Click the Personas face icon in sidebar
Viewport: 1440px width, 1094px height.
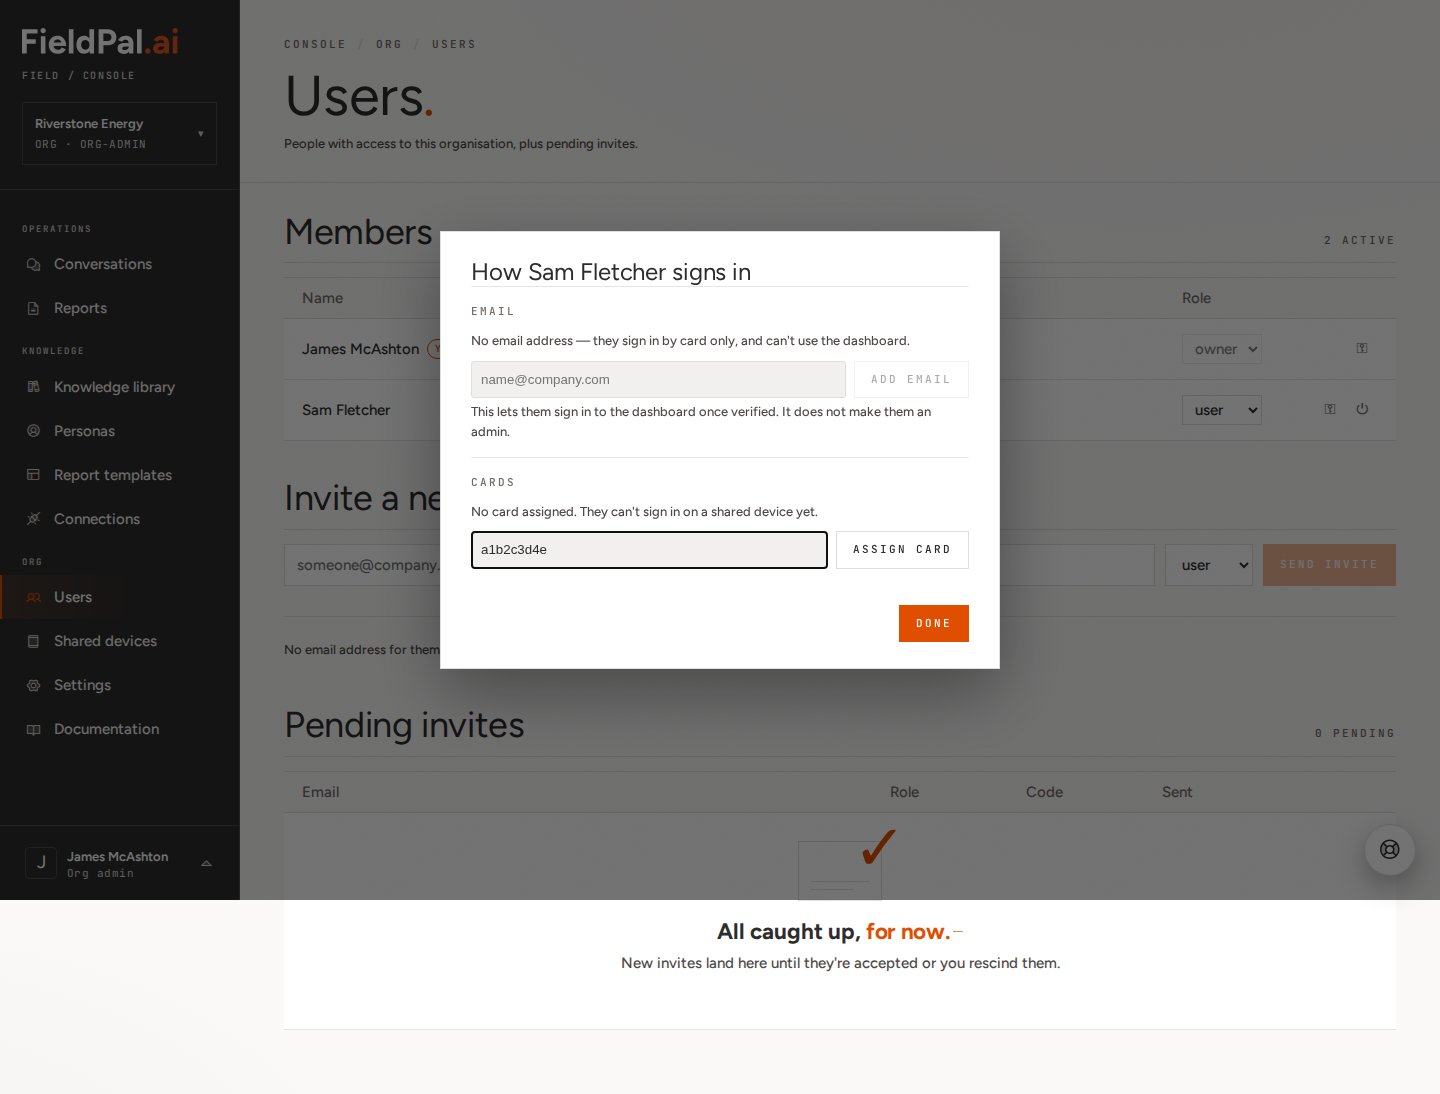(x=33, y=431)
